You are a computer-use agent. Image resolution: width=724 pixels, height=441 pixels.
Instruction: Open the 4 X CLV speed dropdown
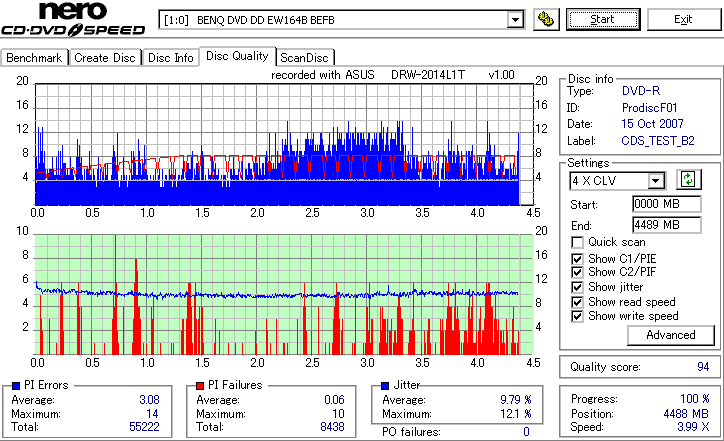click(x=655, y=181)
